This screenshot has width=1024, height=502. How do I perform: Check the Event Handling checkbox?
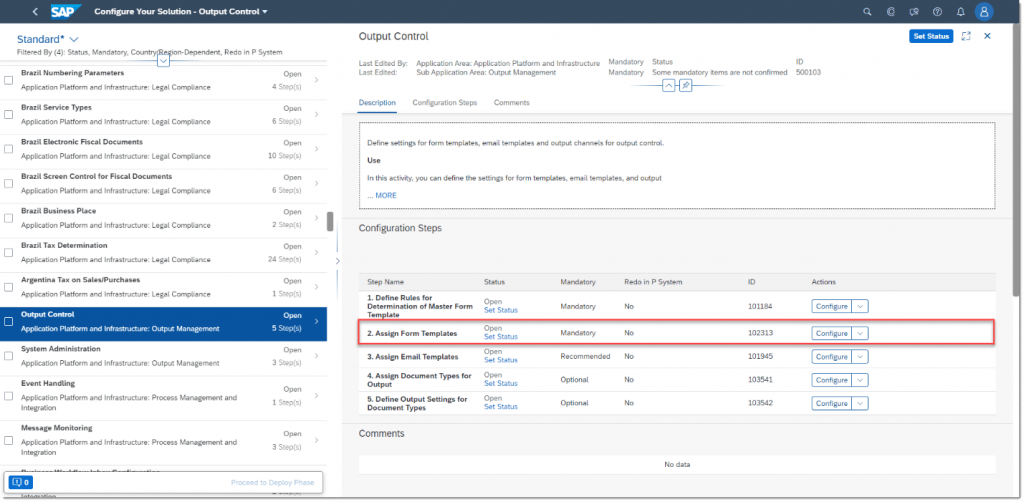pyautogui.click(x=8, y=396)
